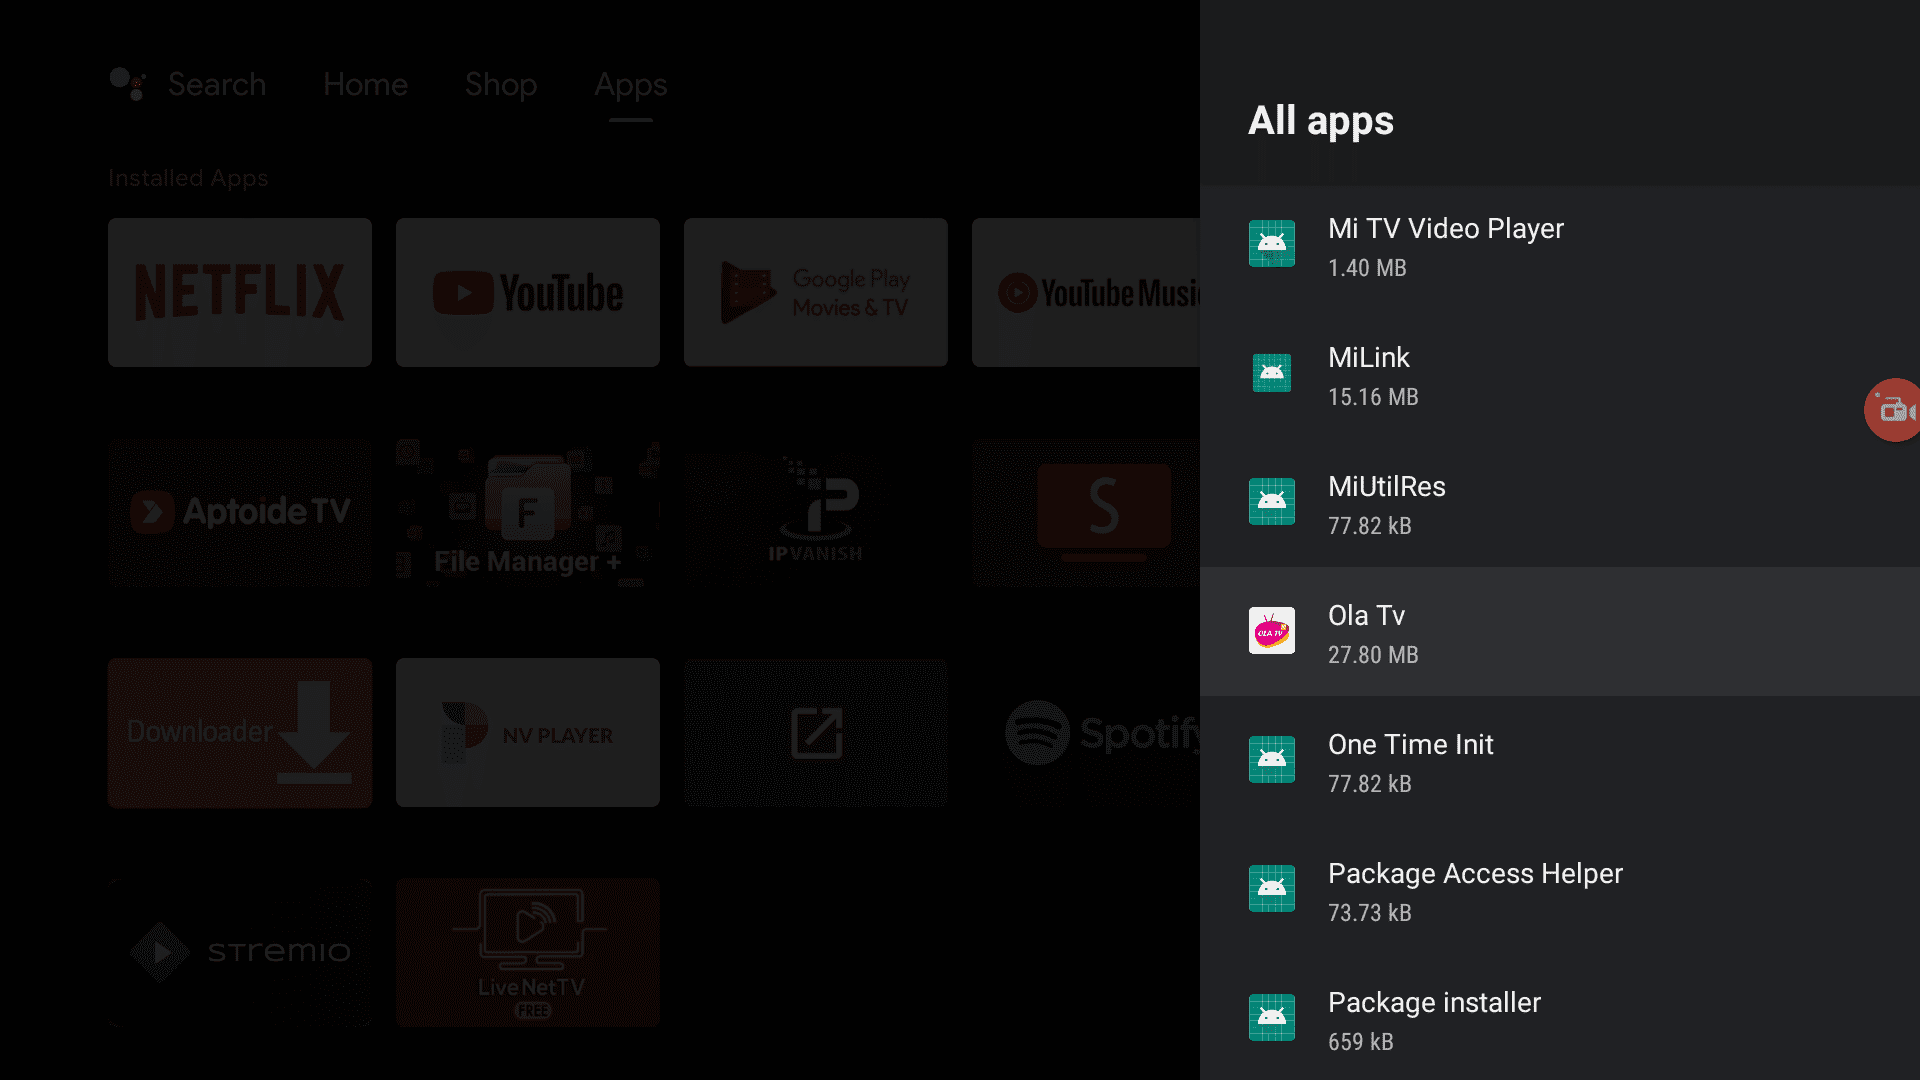Open the One Time Init entry
Image resolution: width=1920 pixels, height=1080 pixels.
coord(1560,762)
